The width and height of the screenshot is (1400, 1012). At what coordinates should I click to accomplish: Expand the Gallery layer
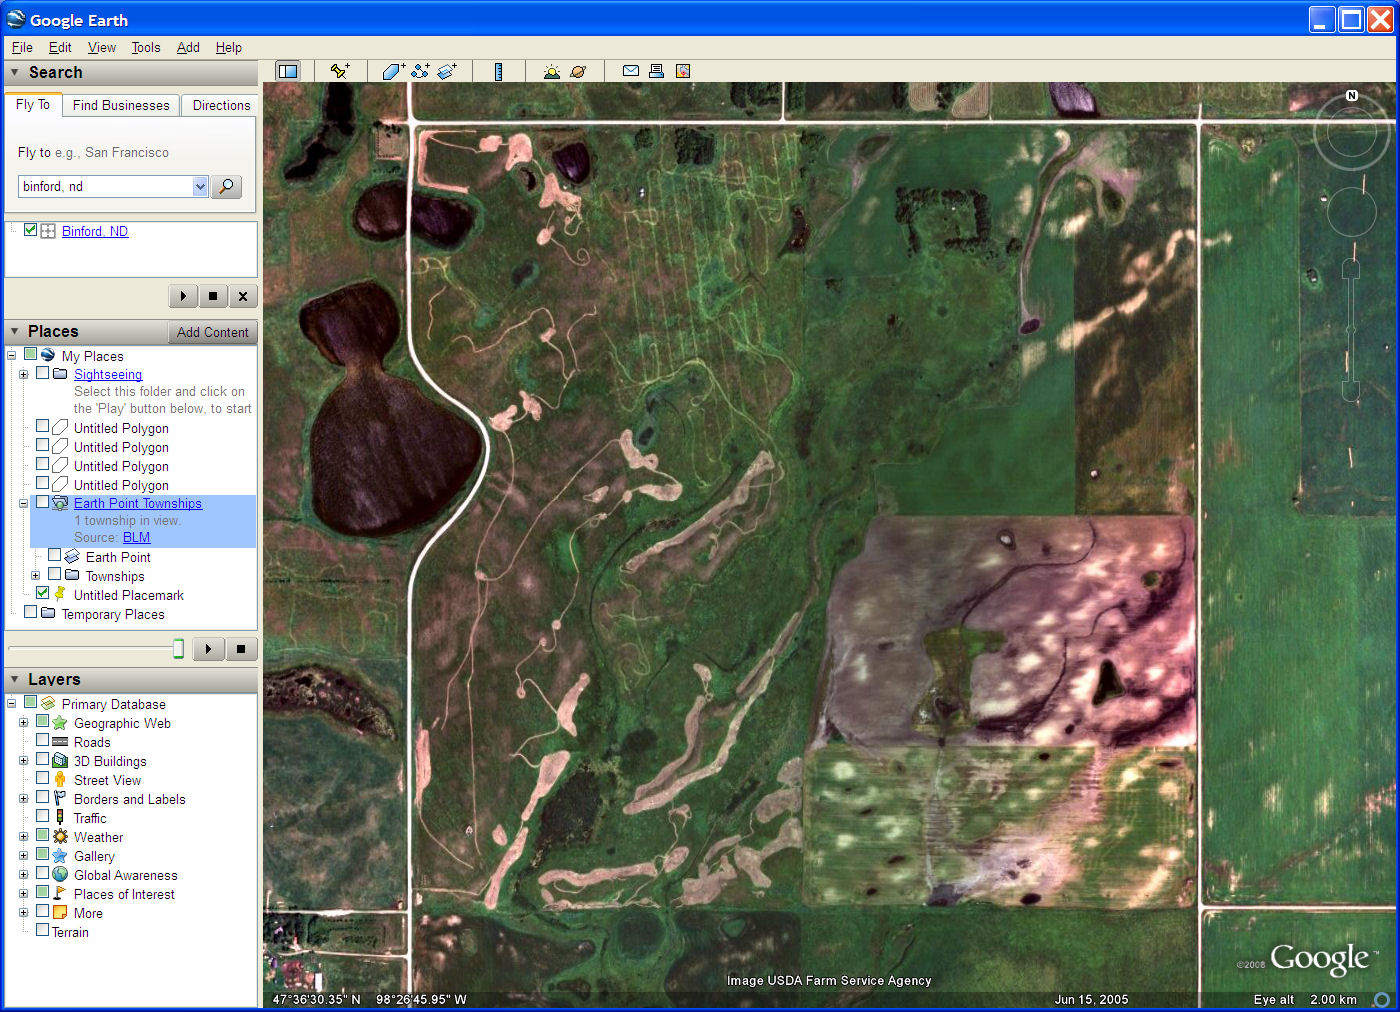[23, 855]
